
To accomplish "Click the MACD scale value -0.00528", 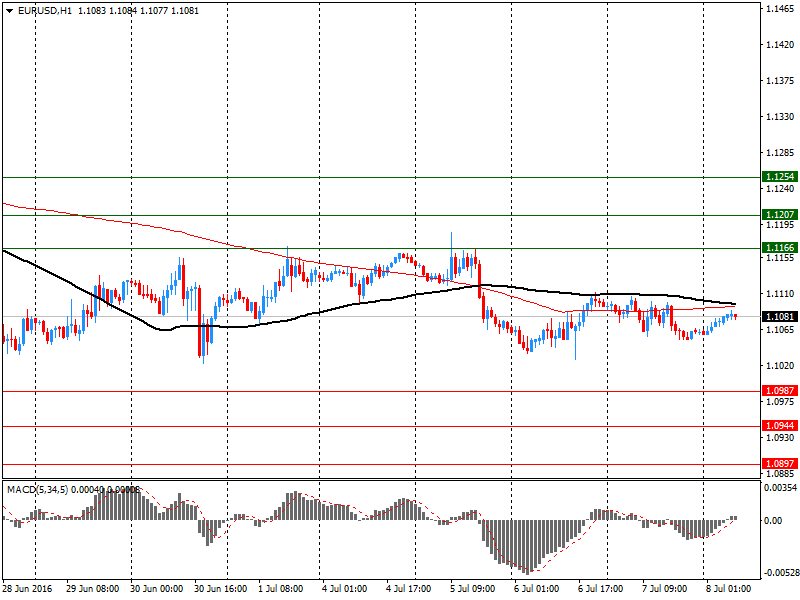I will (x=780, y=572).
